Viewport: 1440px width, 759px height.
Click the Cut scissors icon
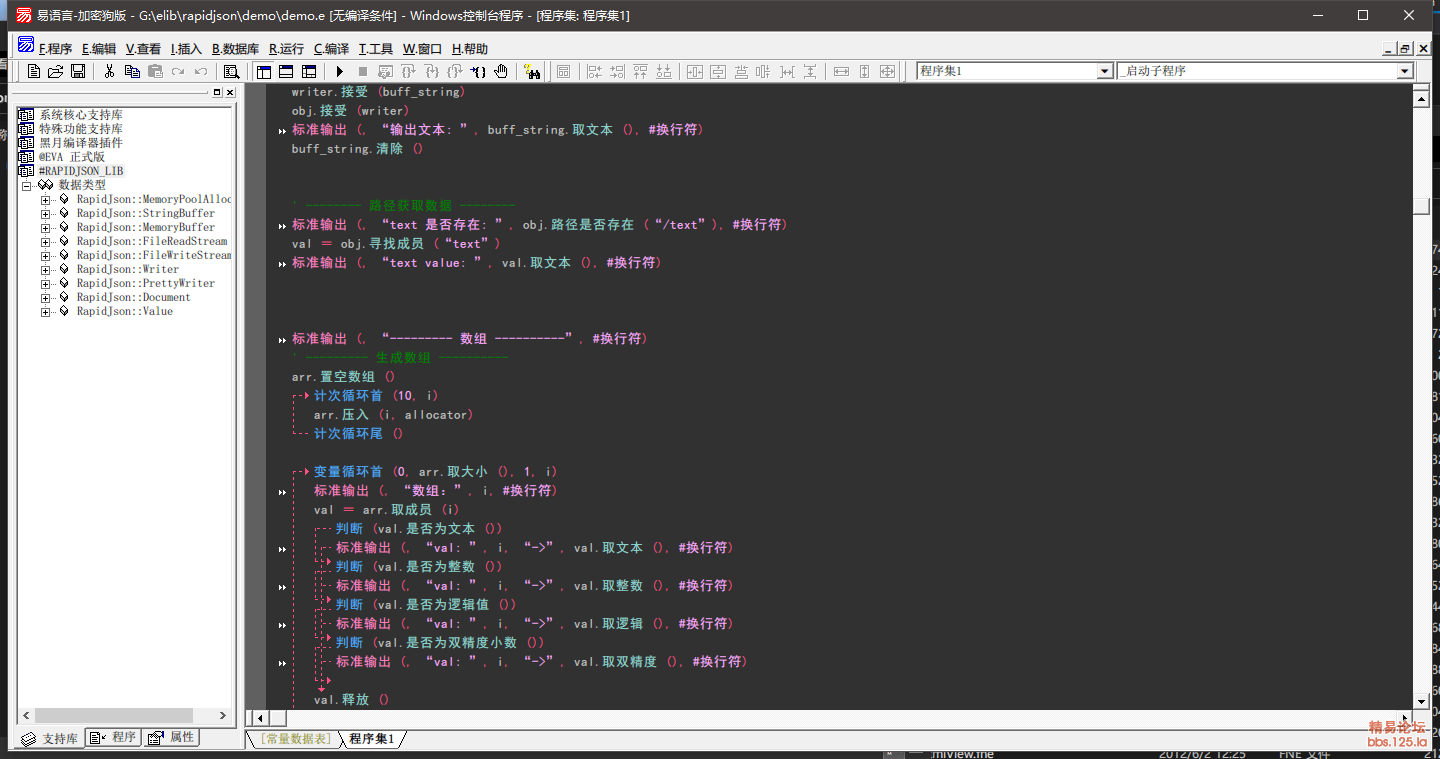[x=109, y=71]
